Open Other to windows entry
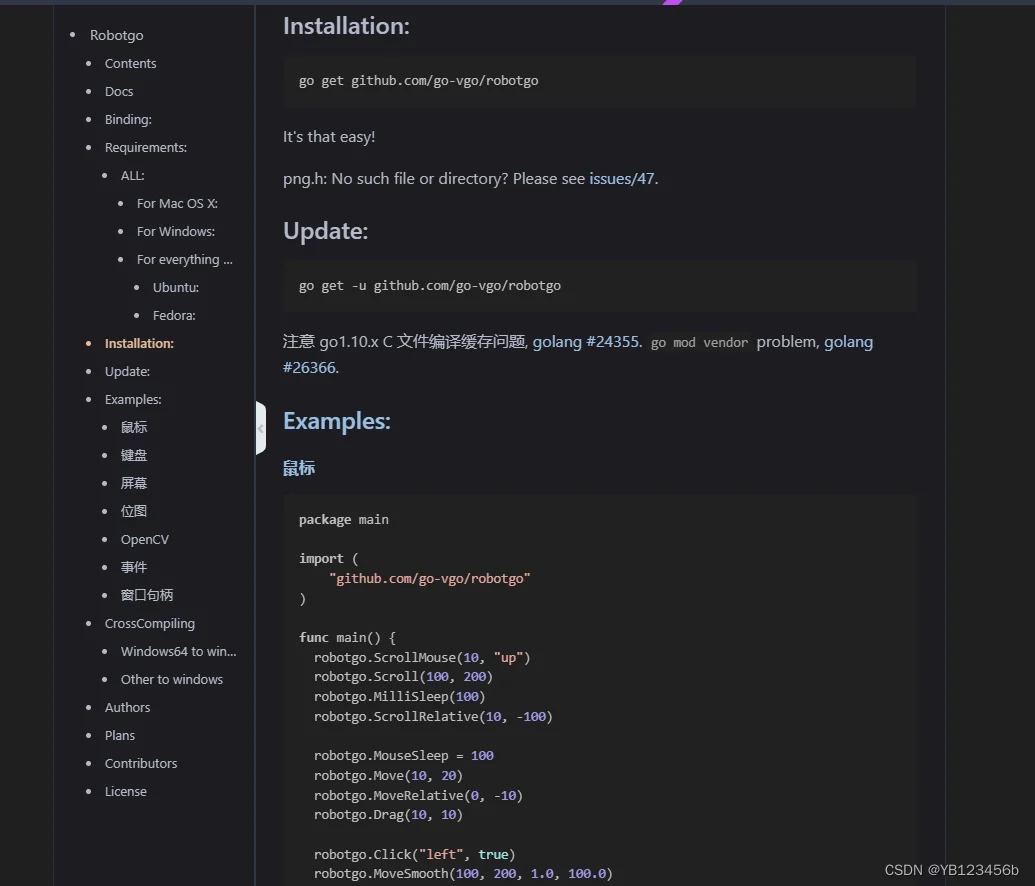Image resolution: width=1035 pixels, height=886 pixels. point(172,679)
